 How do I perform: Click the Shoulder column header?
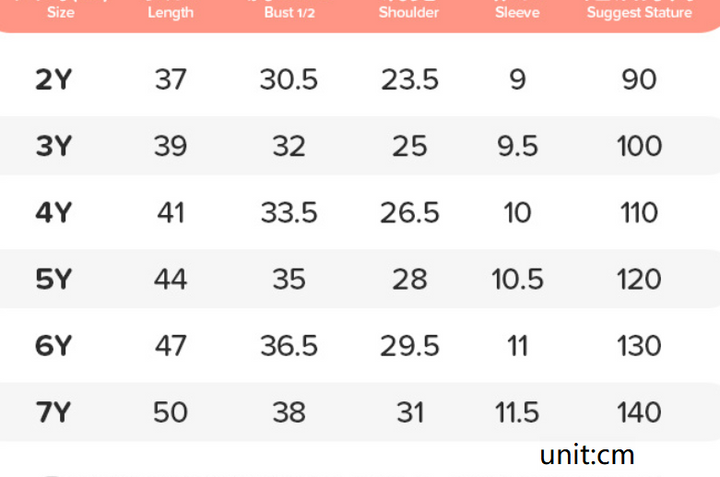point(409,12)
